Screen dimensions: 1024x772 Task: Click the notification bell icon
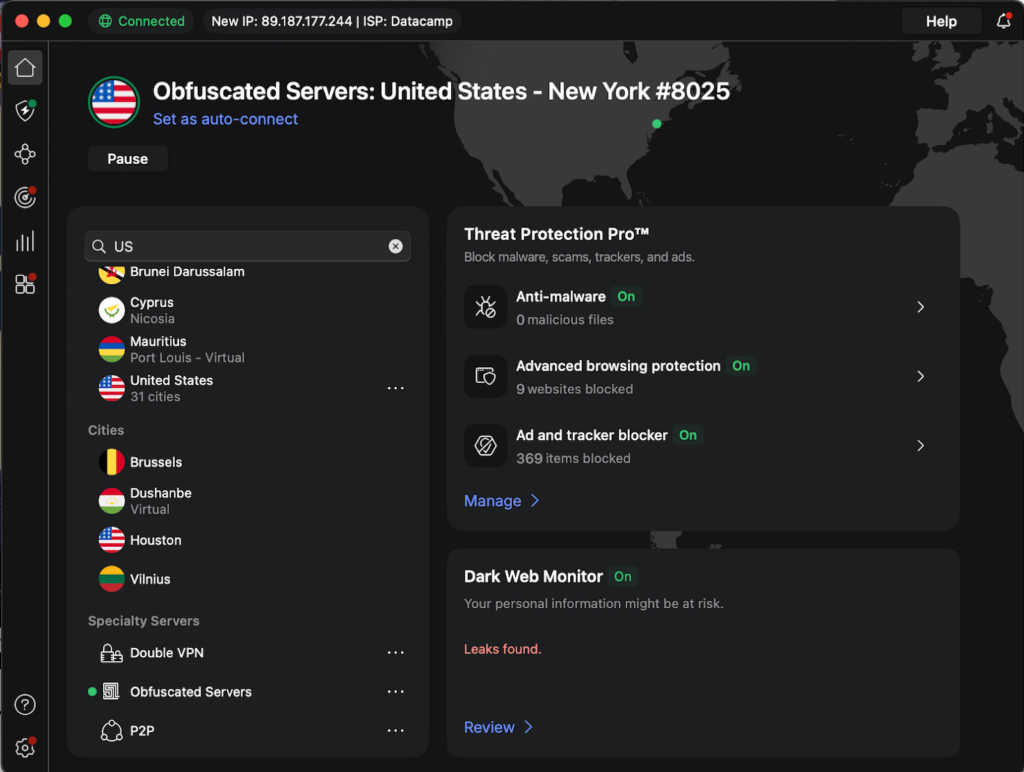1004,21
